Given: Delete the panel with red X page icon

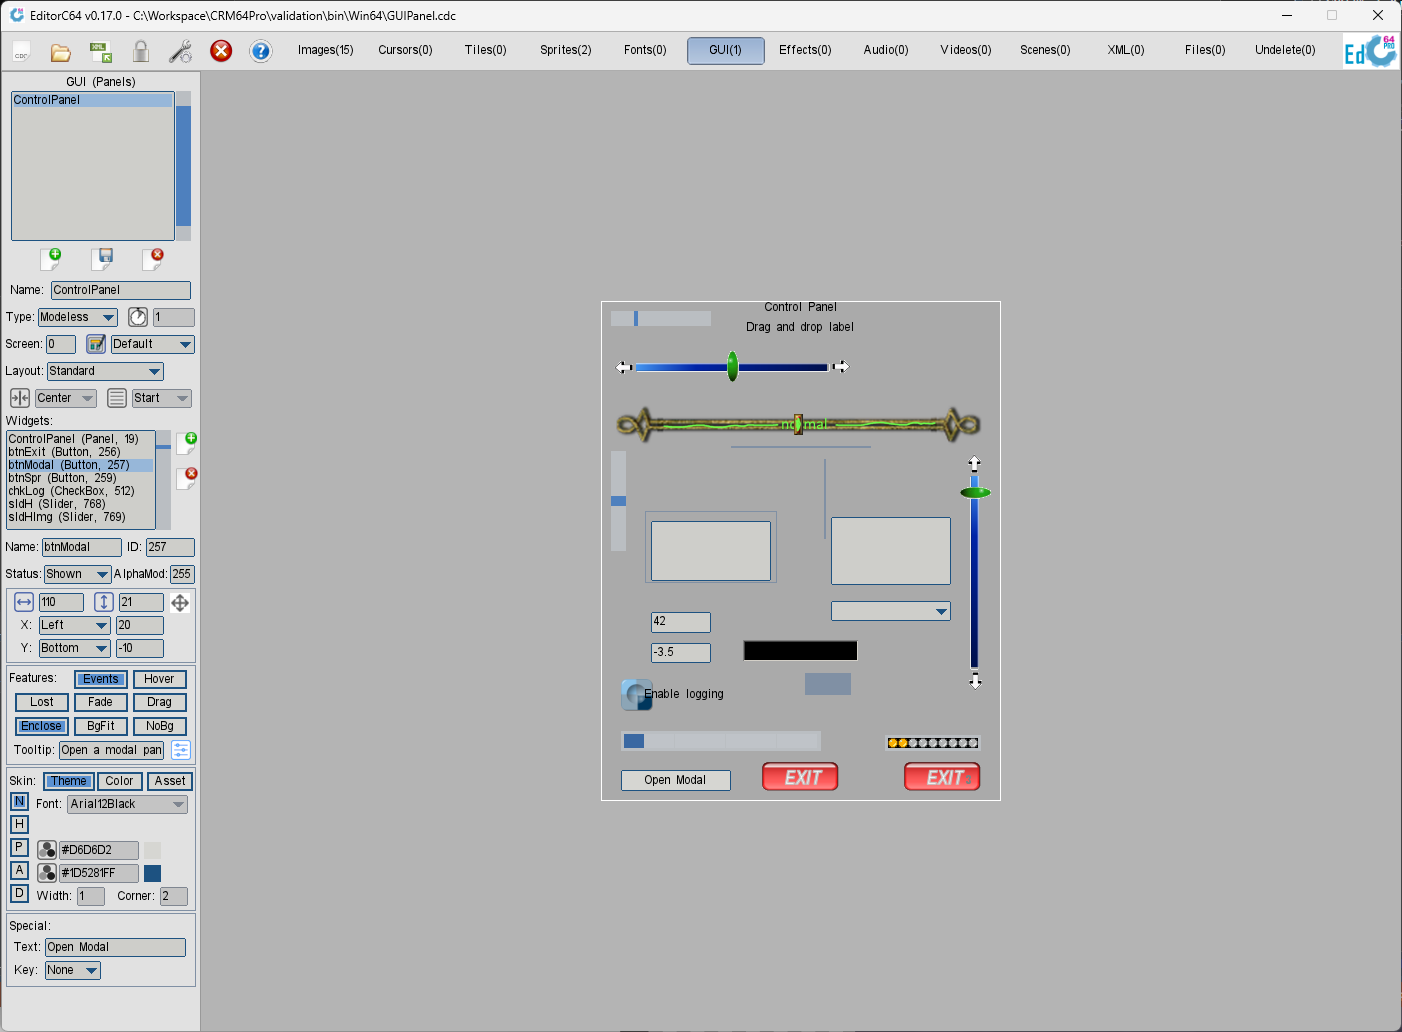Looking at the screenshot, I should pyautogui.click(x=153, y=259).
